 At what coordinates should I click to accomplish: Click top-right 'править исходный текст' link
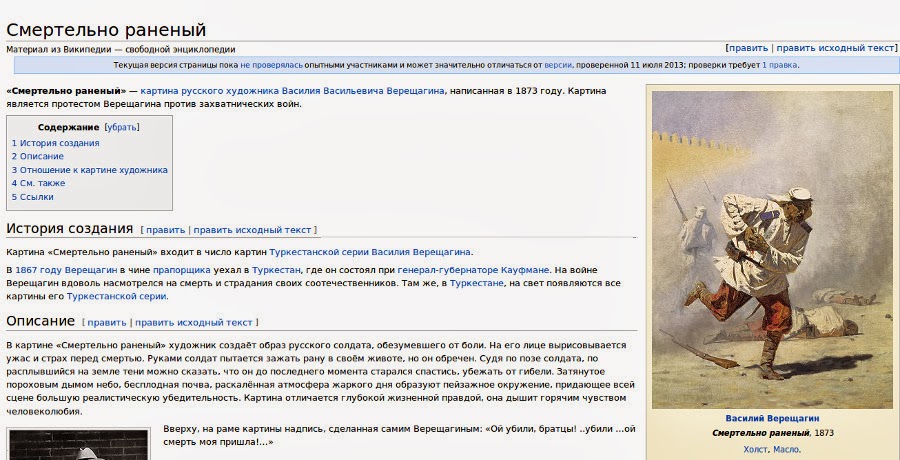(835, 48)
